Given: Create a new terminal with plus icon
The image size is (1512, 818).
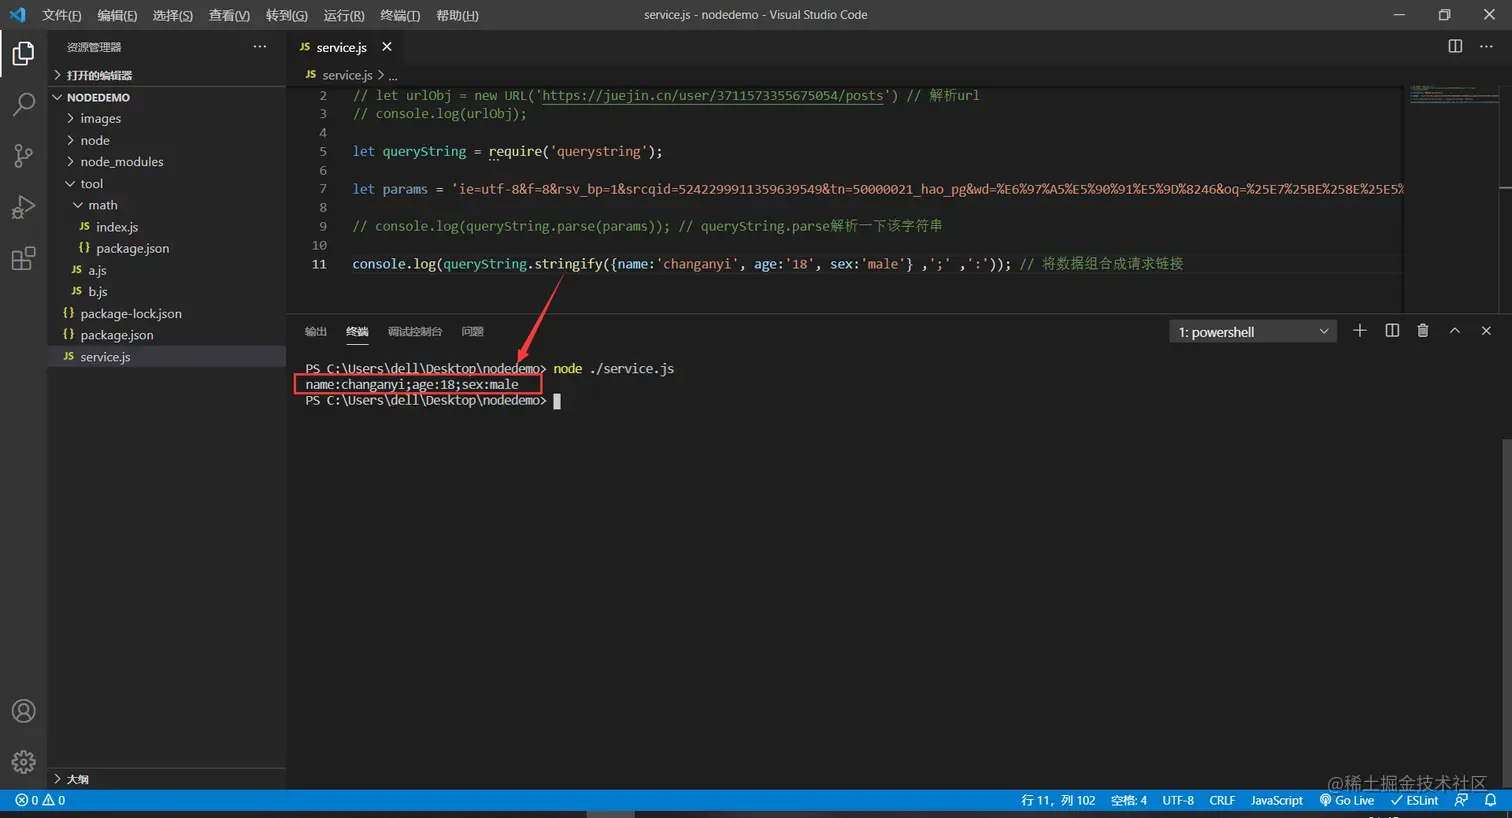Looking at the screenshot, I should (1360, 331).
